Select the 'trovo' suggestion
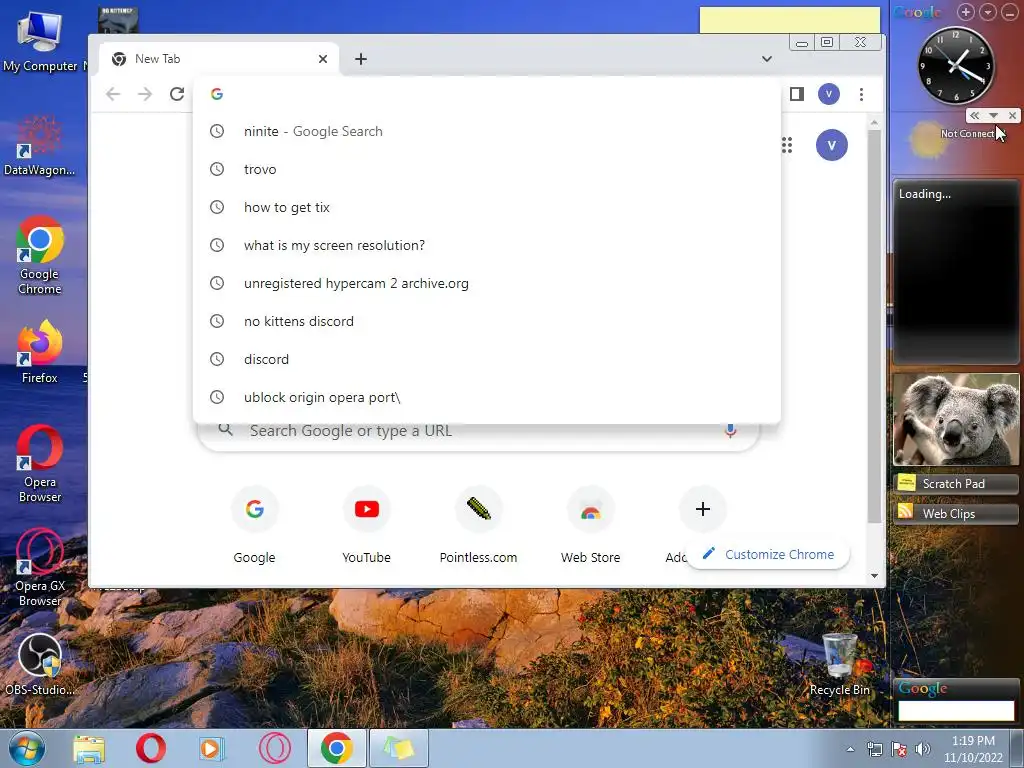This screenshot has height=768, width=1024. coord(487,169)
